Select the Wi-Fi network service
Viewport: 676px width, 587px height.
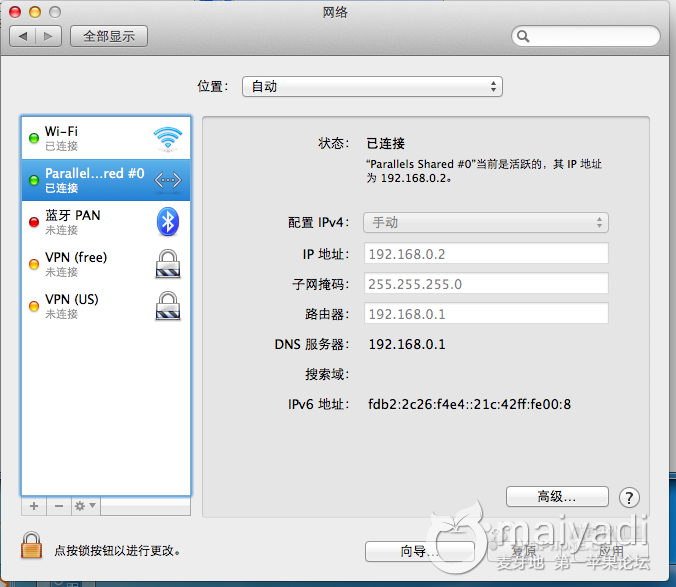[x=106, y=138]
